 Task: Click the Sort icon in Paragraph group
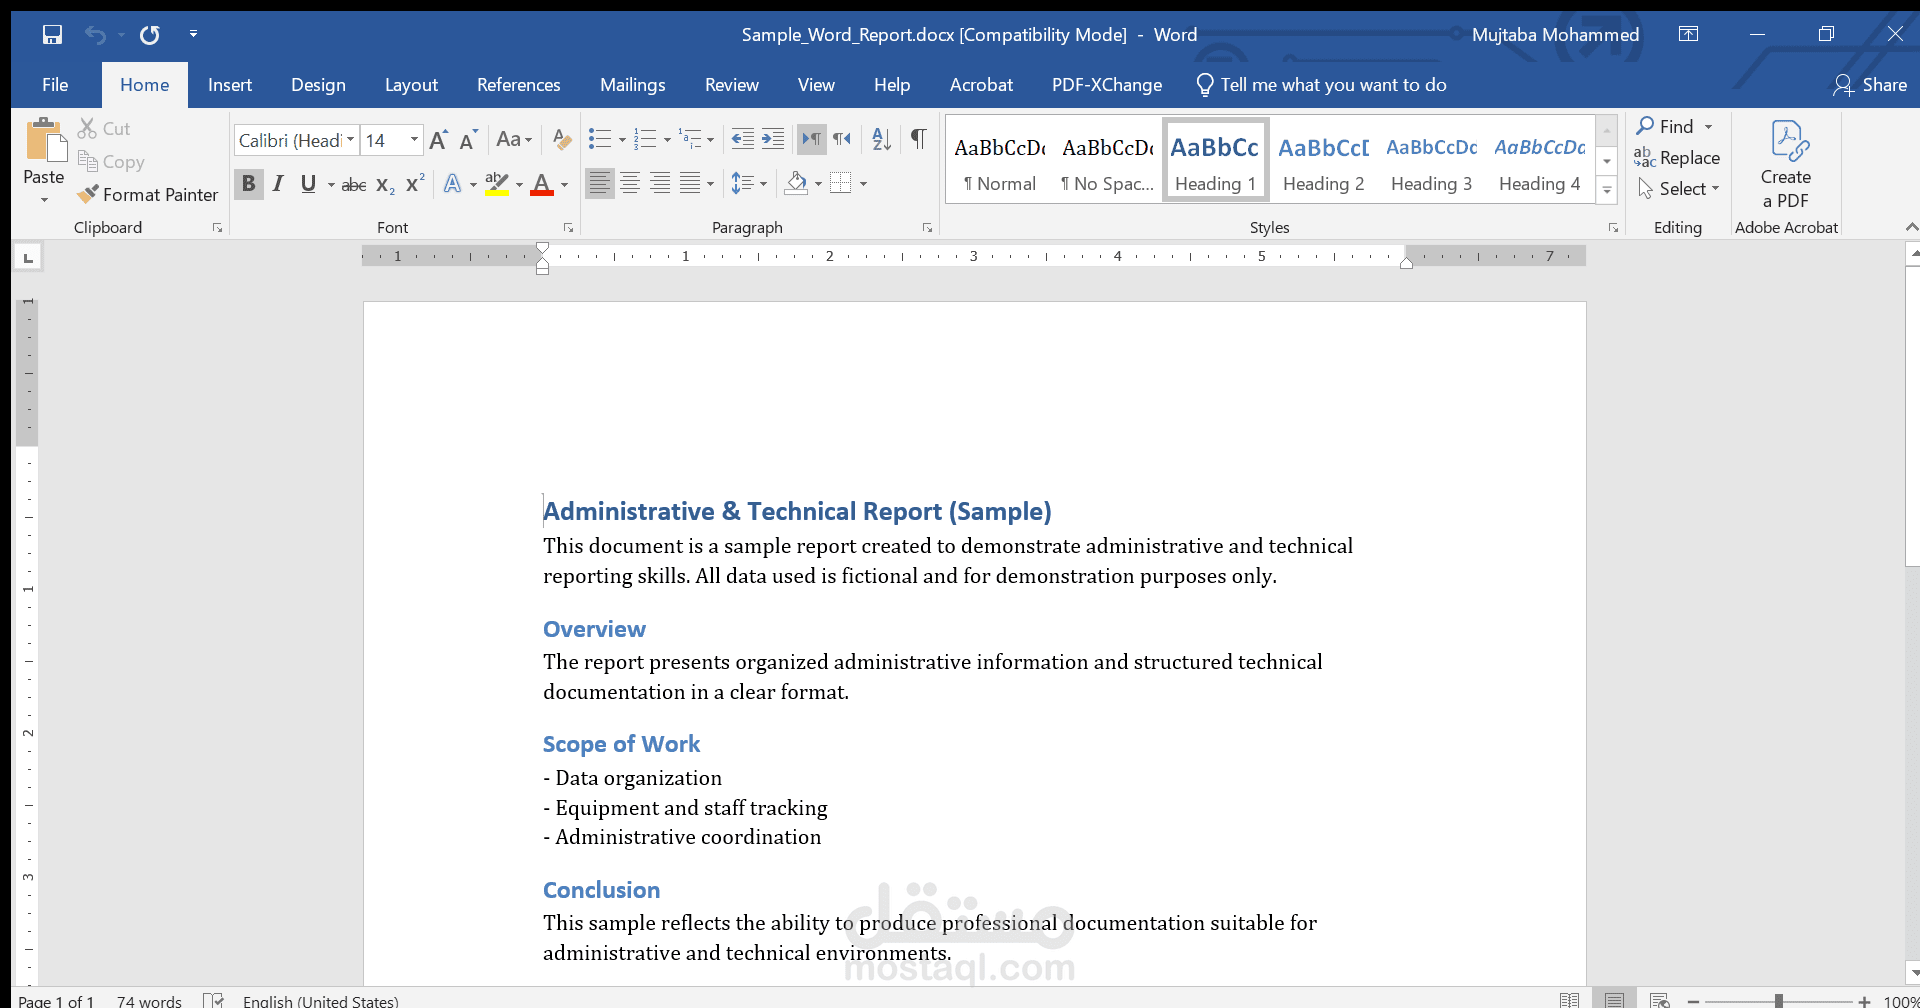(879, 140)
